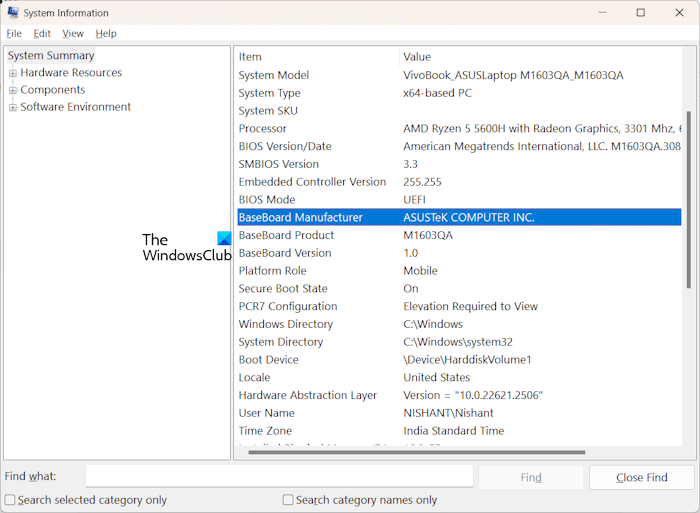Select the Windows Directory row
Image resolution: width=700 pixels, height=513 pixels.
pos(459,324)
